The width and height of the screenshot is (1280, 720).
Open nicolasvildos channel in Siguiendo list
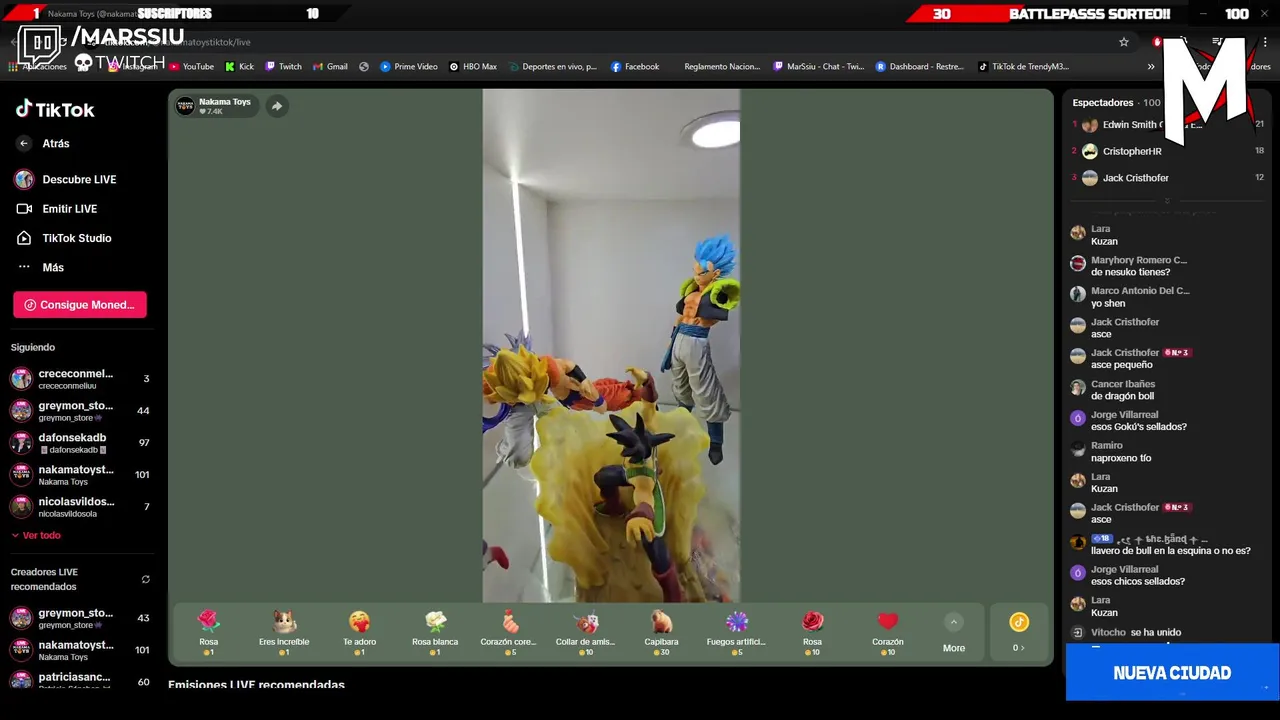click(80, 507)
